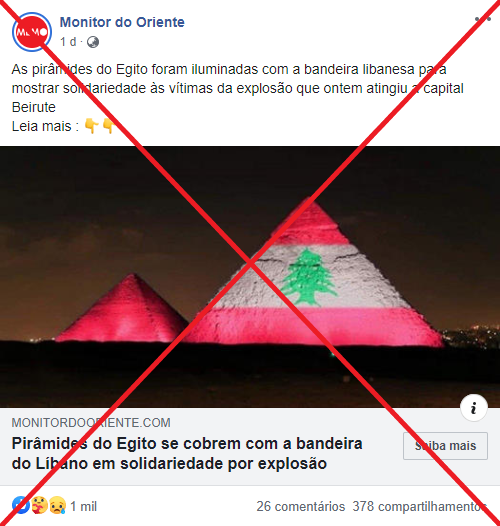The image size is (500, 526).
Task: Click the Care hugging-heart reaction icon
Action: (40, 505)
